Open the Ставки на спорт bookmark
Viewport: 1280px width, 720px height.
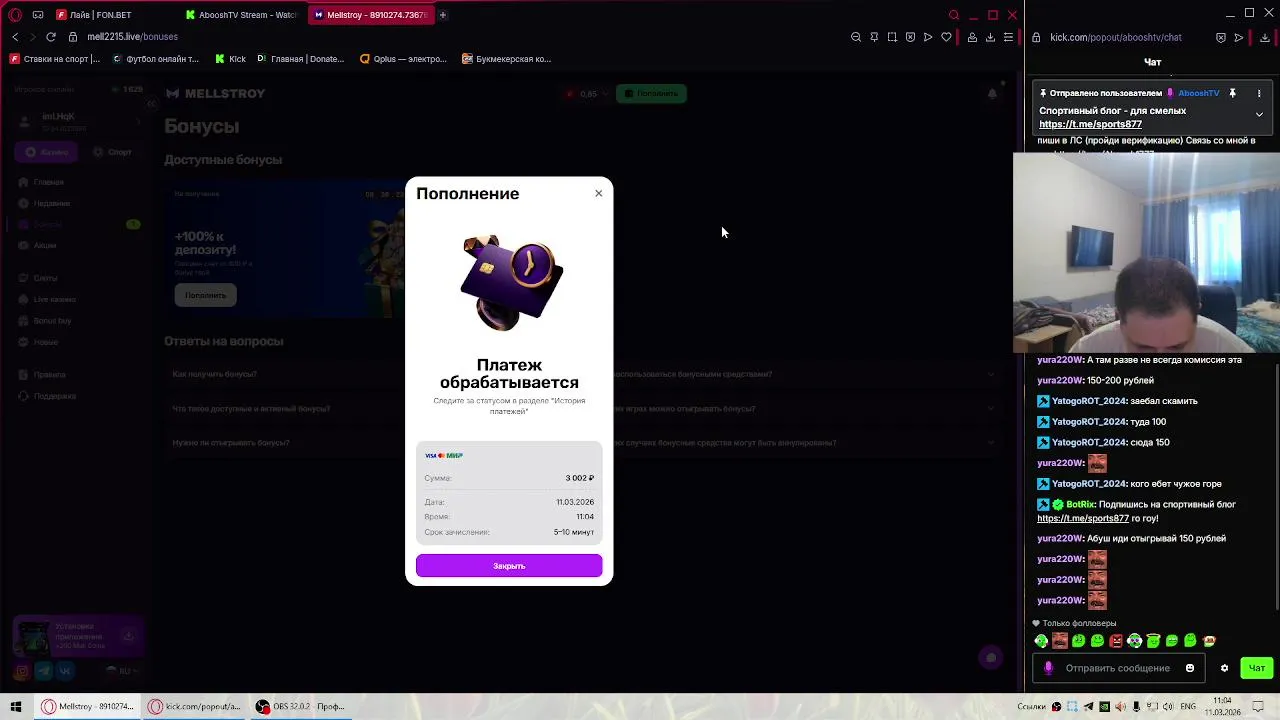(55, 59)
